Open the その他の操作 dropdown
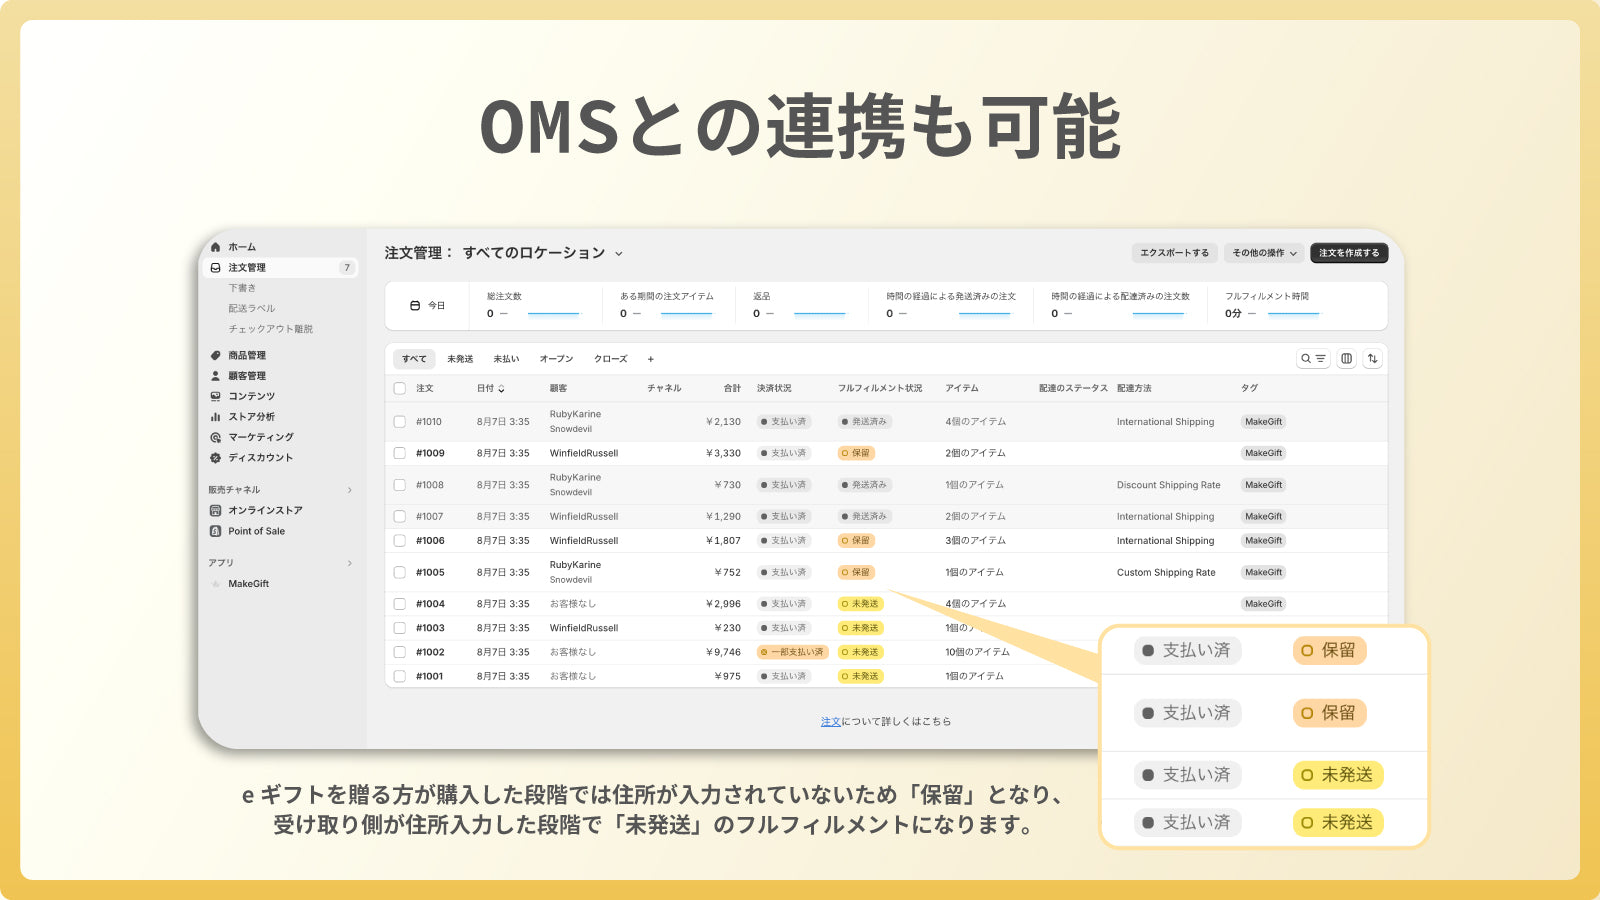Viewport: 1600px width, 900px height. click(x=1264, y=253)
